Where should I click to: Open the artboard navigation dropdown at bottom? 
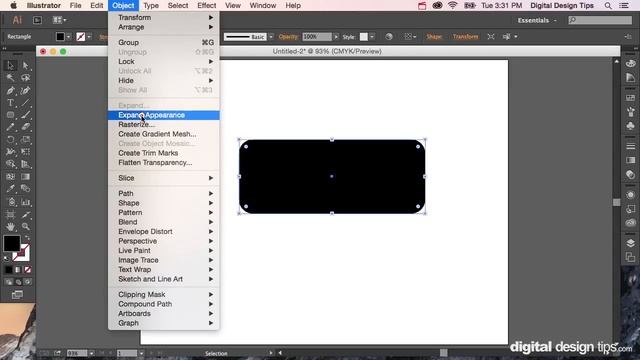tap(141, 353)
